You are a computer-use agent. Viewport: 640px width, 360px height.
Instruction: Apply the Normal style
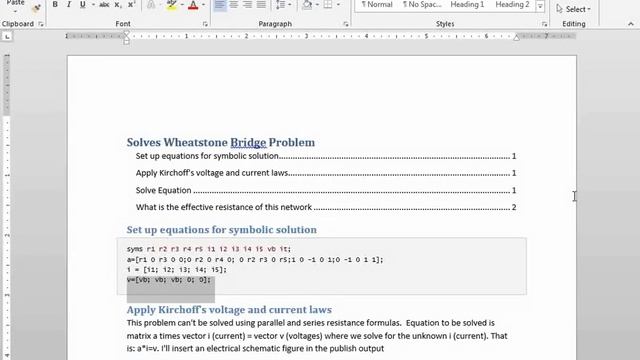(x=377, y=4)
